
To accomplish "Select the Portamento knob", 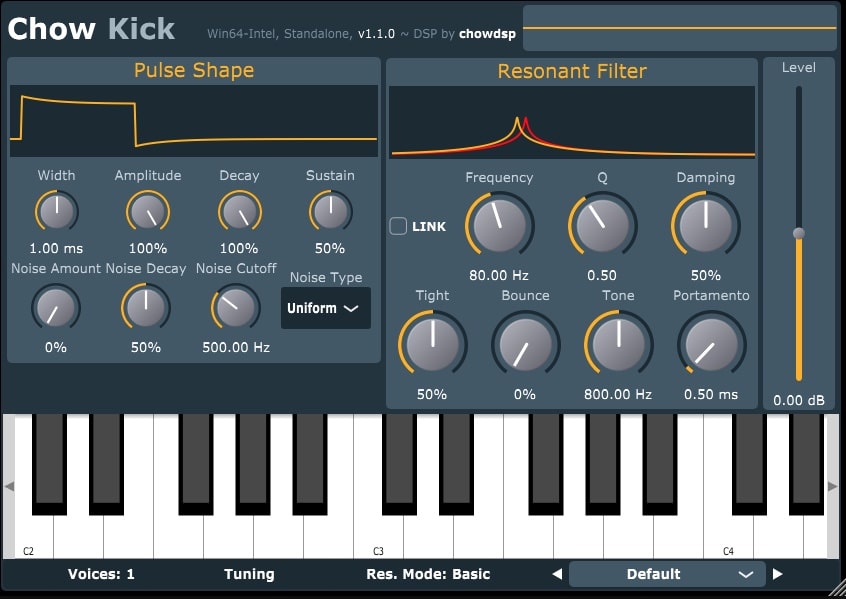I will click(x=712, y=344).
